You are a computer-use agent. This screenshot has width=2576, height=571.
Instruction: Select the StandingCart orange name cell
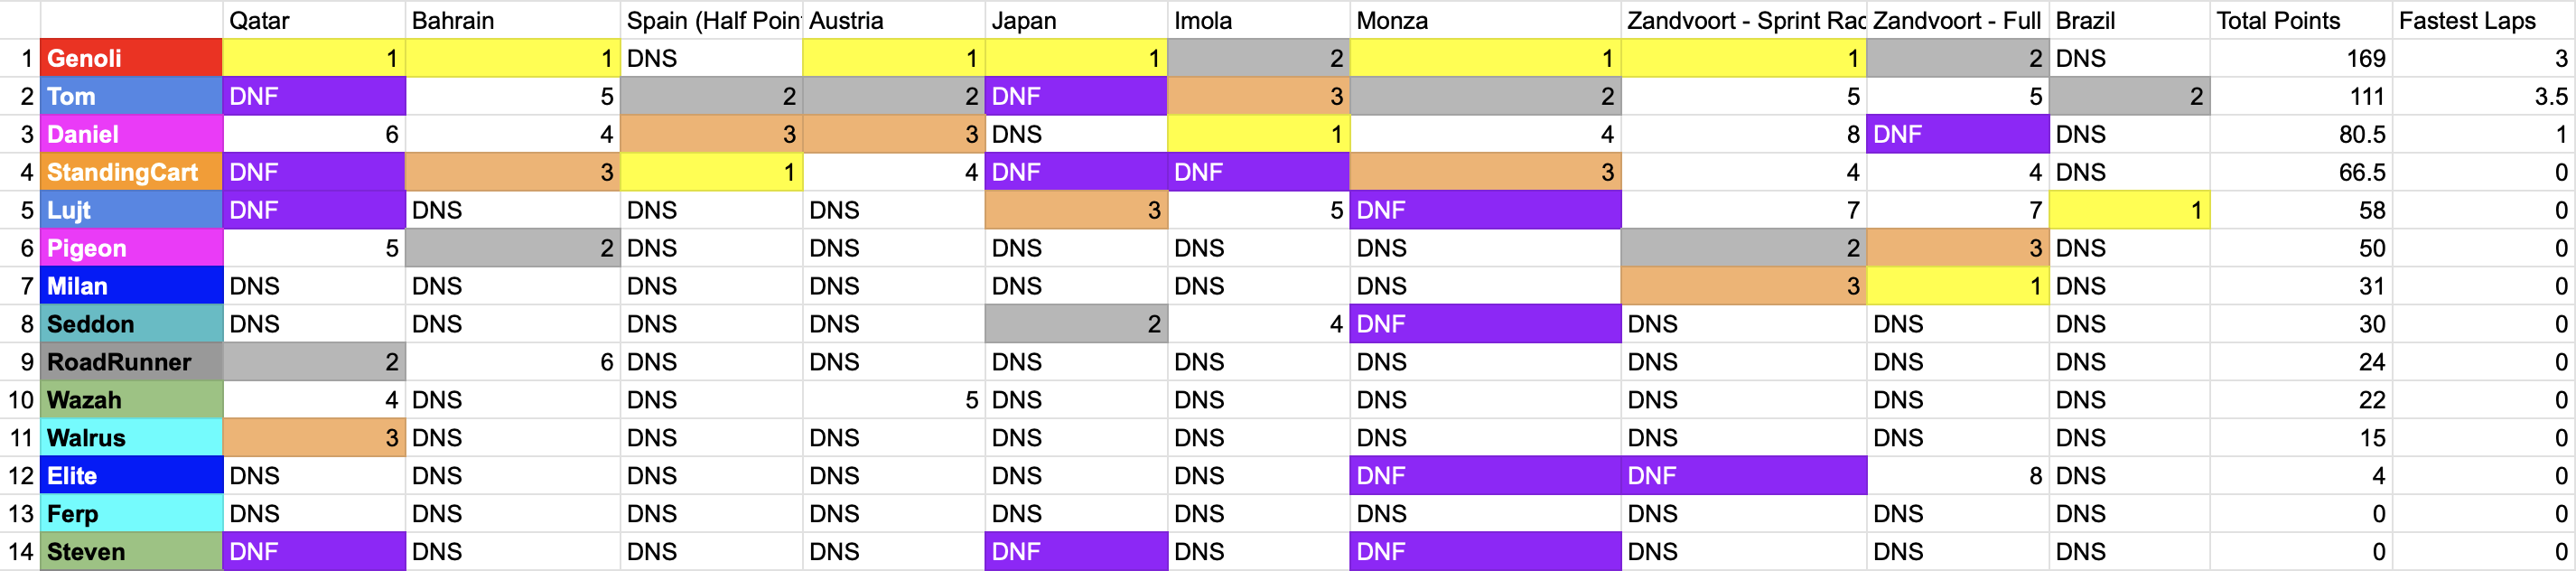131,172
